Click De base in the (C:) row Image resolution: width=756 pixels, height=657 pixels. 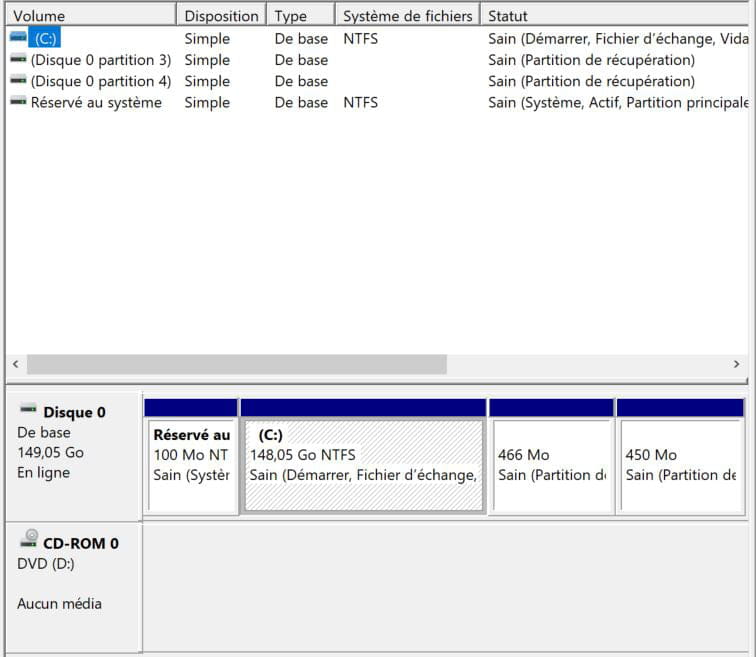point(301,39)
